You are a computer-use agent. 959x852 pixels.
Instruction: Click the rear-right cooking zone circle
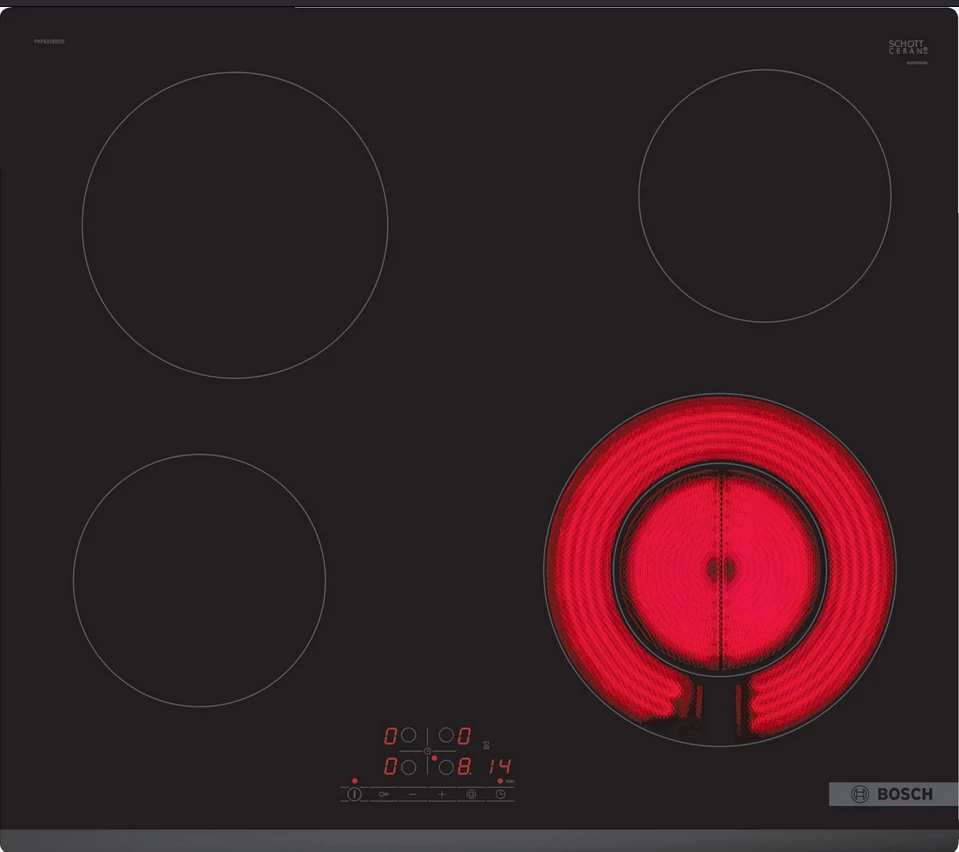coord(764,196)
